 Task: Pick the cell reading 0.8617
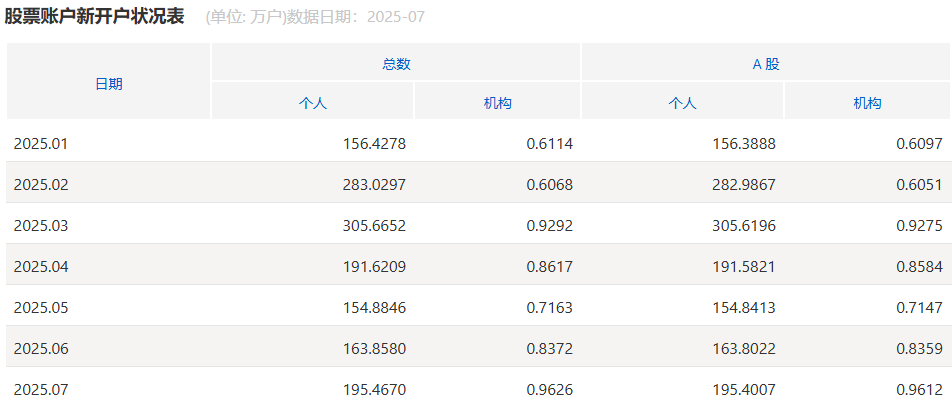point(549,266)
